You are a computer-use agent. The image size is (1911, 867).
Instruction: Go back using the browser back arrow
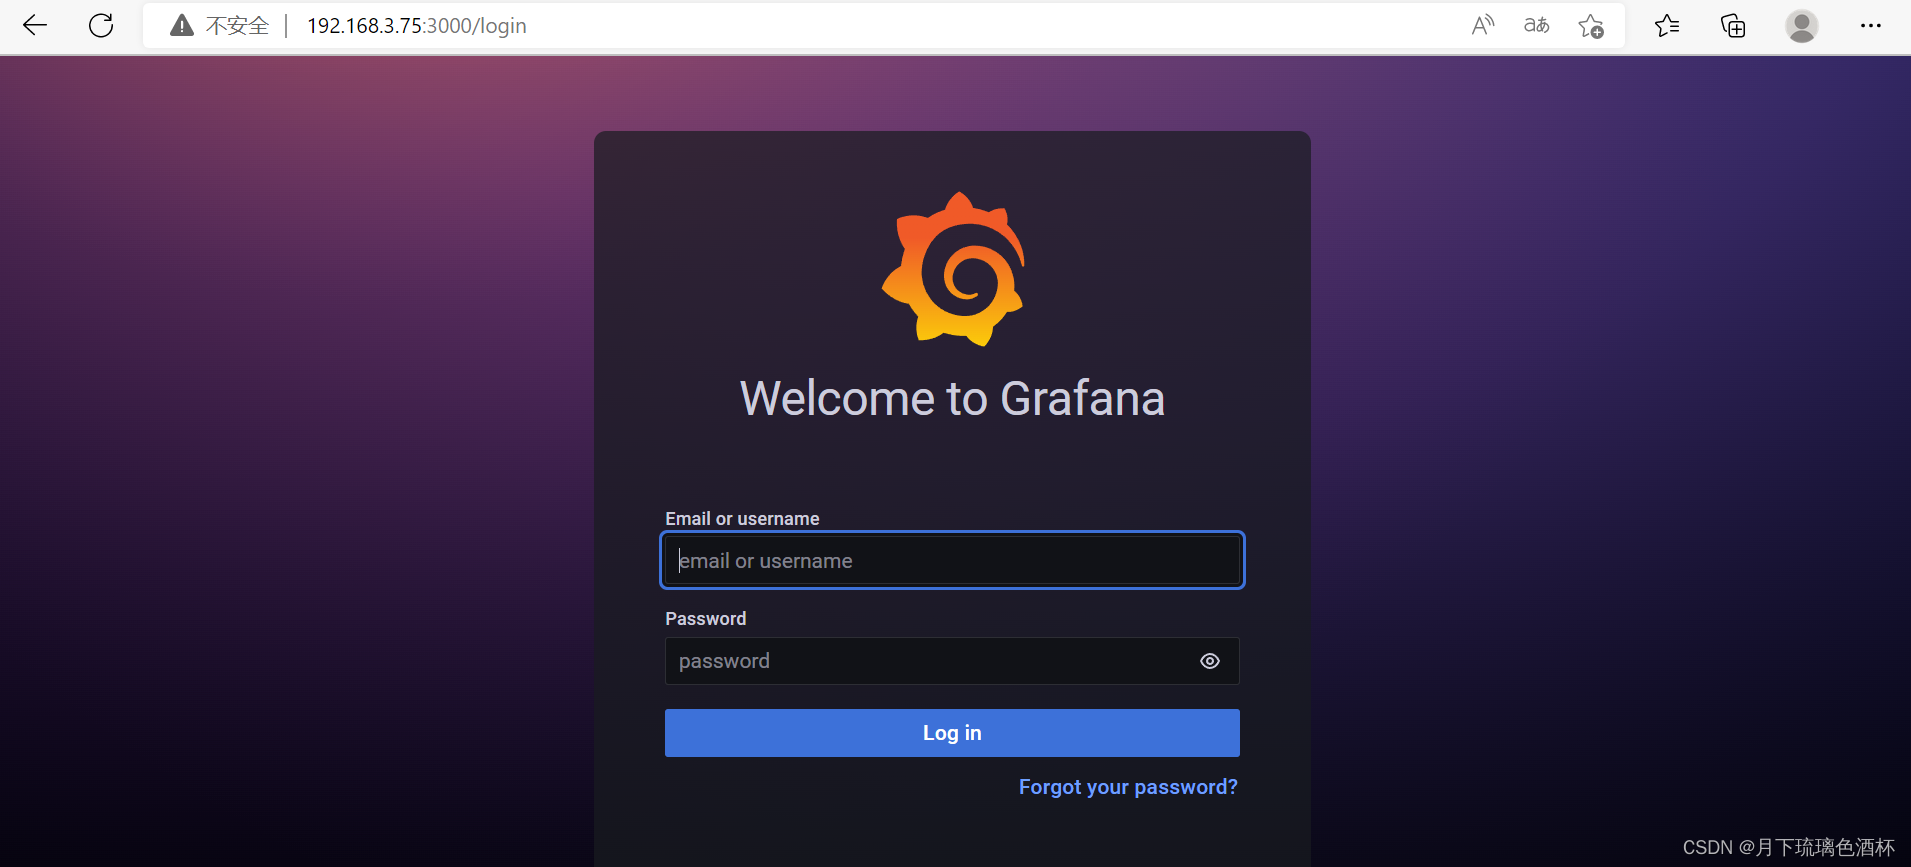click(x=35, y=25)
